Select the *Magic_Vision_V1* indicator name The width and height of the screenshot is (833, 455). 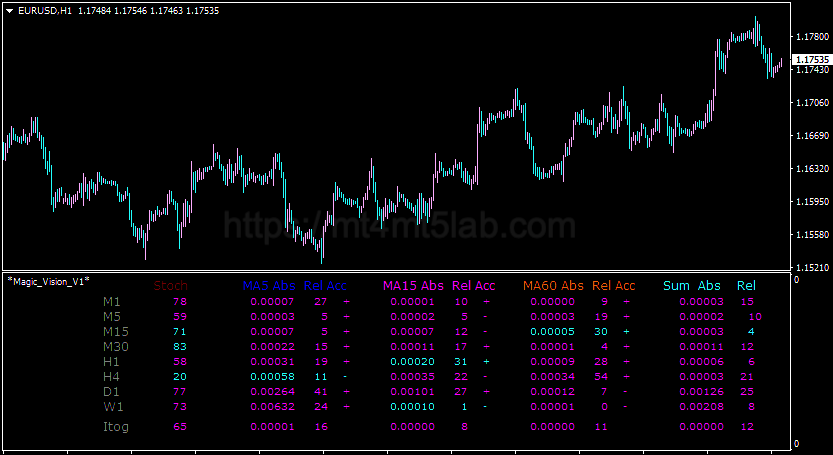[48, 281]
